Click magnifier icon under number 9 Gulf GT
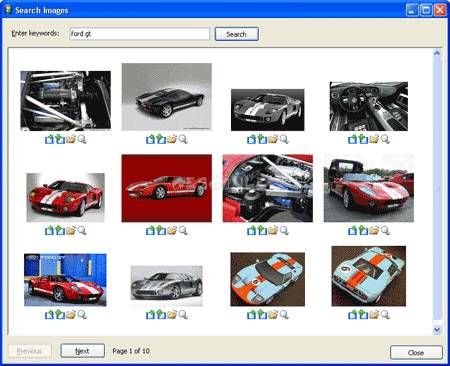The width and height of the screenshot is (450, 366). coord(385,315)
